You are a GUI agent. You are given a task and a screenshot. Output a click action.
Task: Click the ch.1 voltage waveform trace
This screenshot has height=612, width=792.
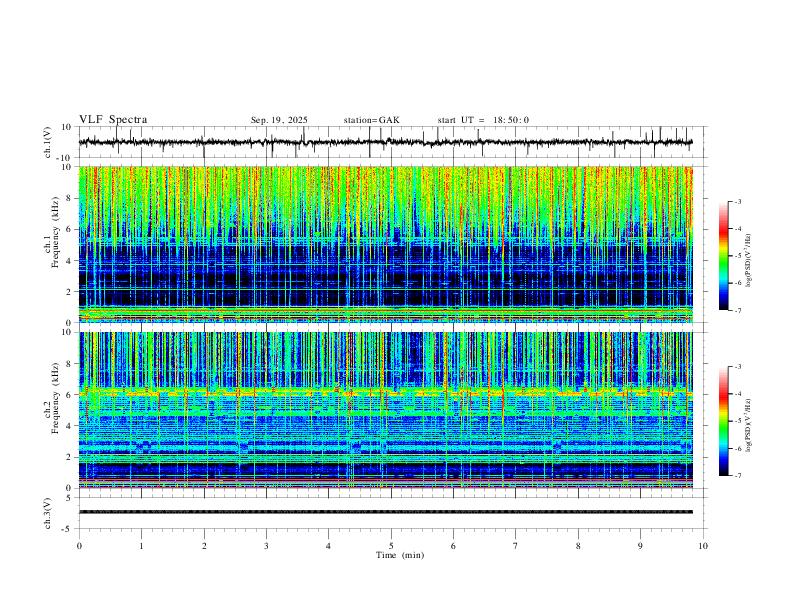pos(386,142)
